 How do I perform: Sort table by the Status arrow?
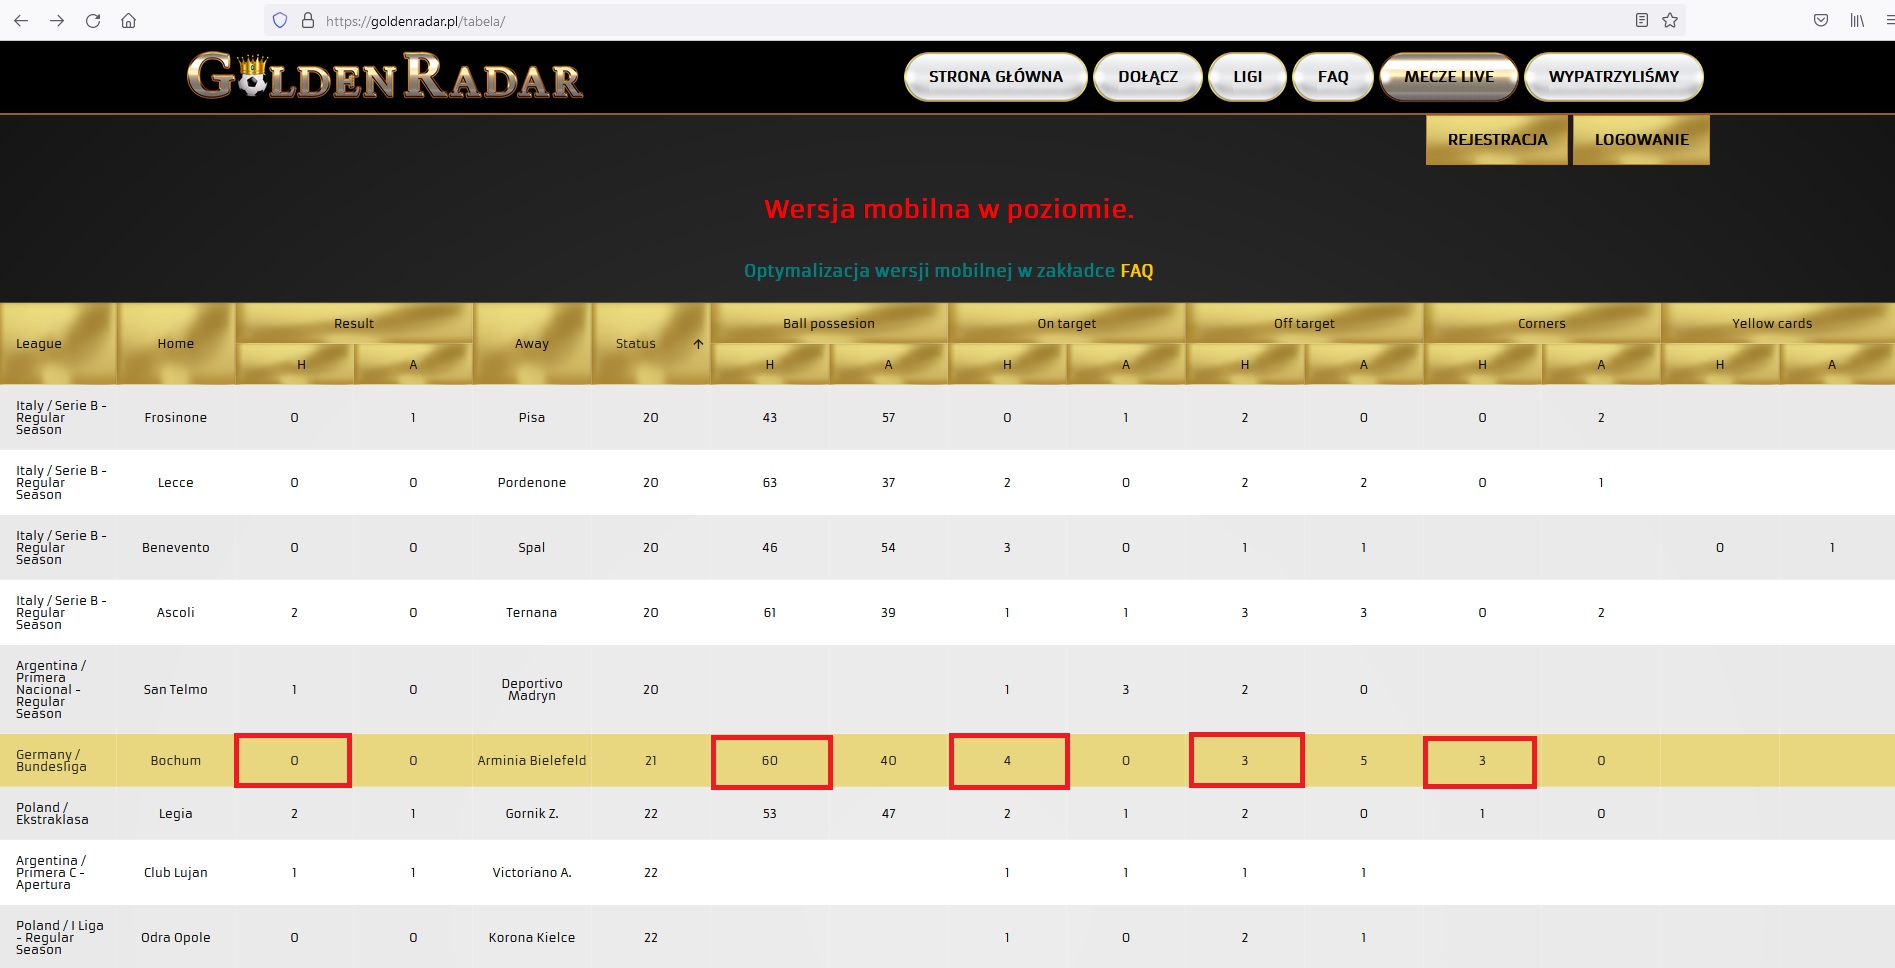pyautogui.click(x=698, y=344)
